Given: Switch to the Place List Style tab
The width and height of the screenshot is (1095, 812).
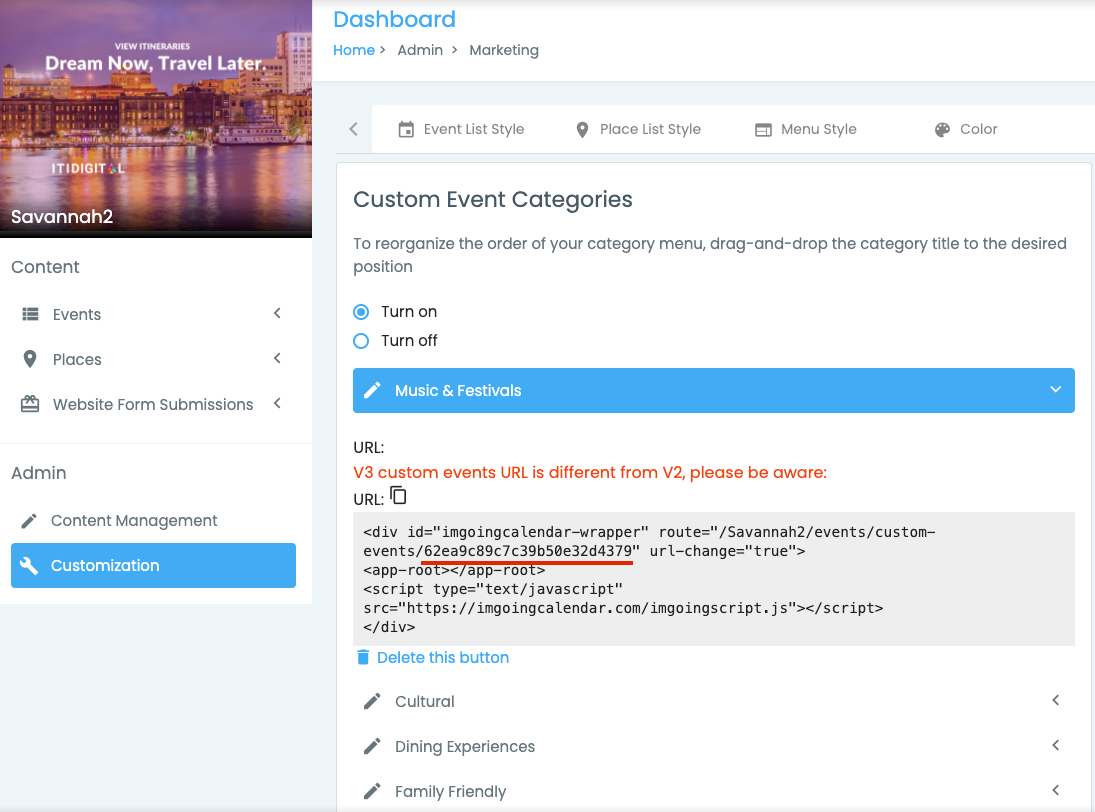Looking at the screenshot, I should (638, 129).
